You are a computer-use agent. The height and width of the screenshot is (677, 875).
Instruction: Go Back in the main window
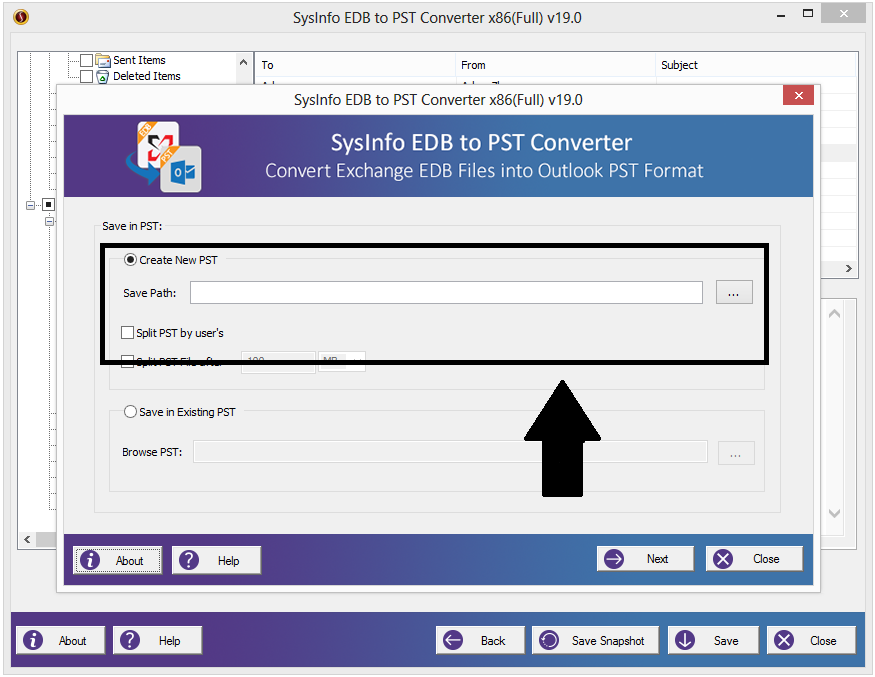(x=480, y=640)
